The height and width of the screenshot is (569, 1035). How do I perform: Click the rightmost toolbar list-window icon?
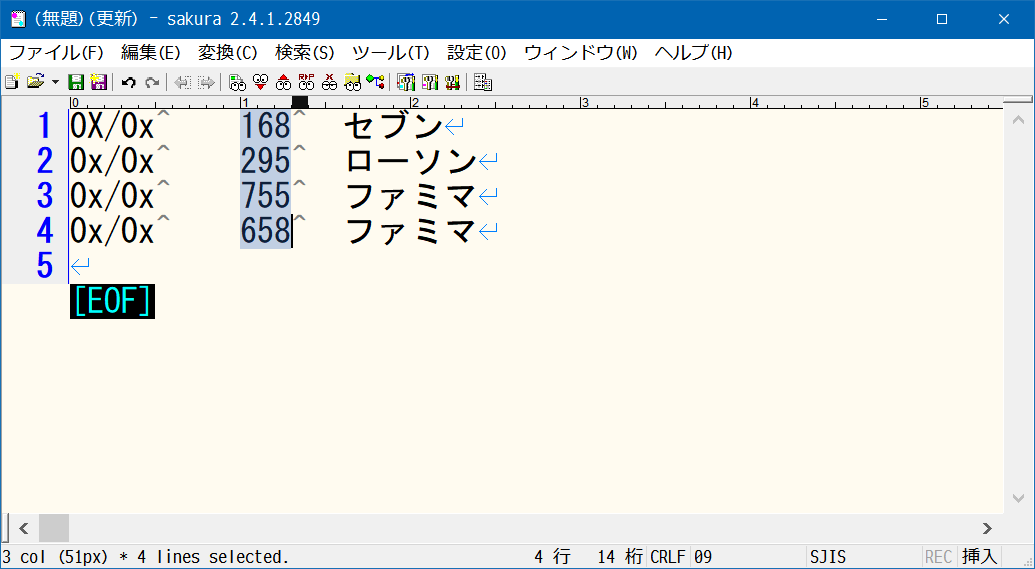tap(483, 82)
